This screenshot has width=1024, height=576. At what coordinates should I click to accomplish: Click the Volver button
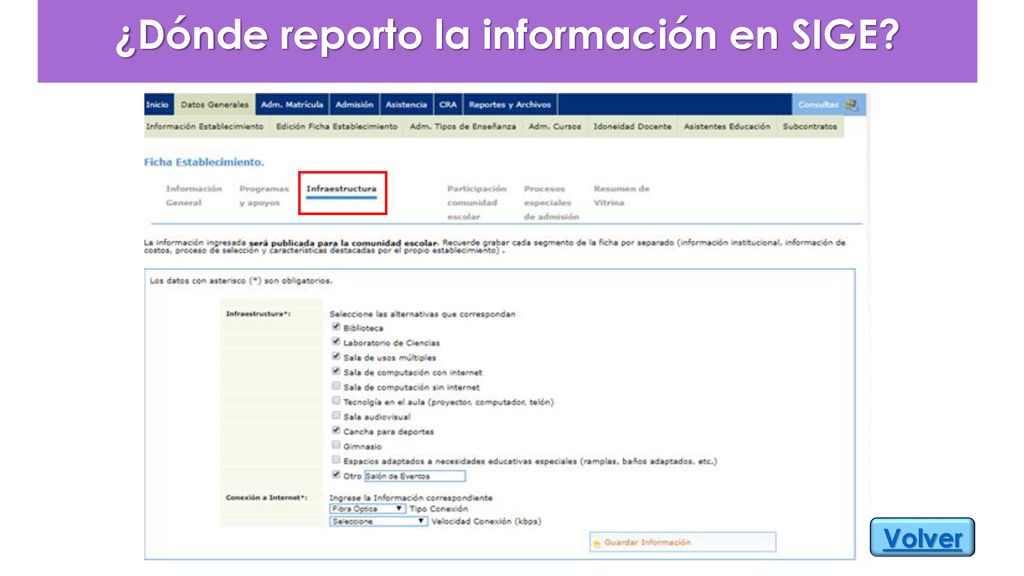click(922, 537)
